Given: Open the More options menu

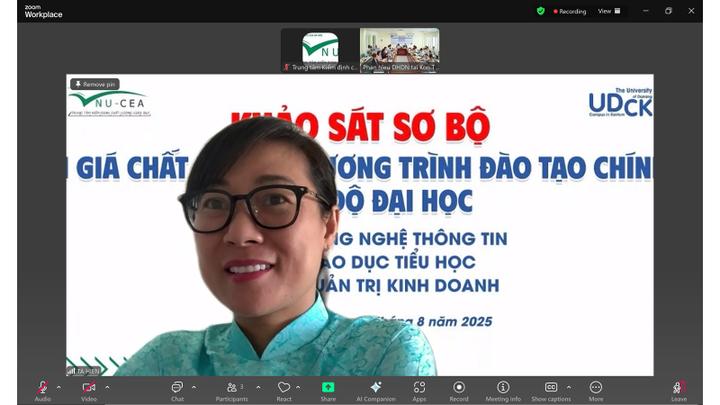Looking at the screenshot, I should (596, 390).
